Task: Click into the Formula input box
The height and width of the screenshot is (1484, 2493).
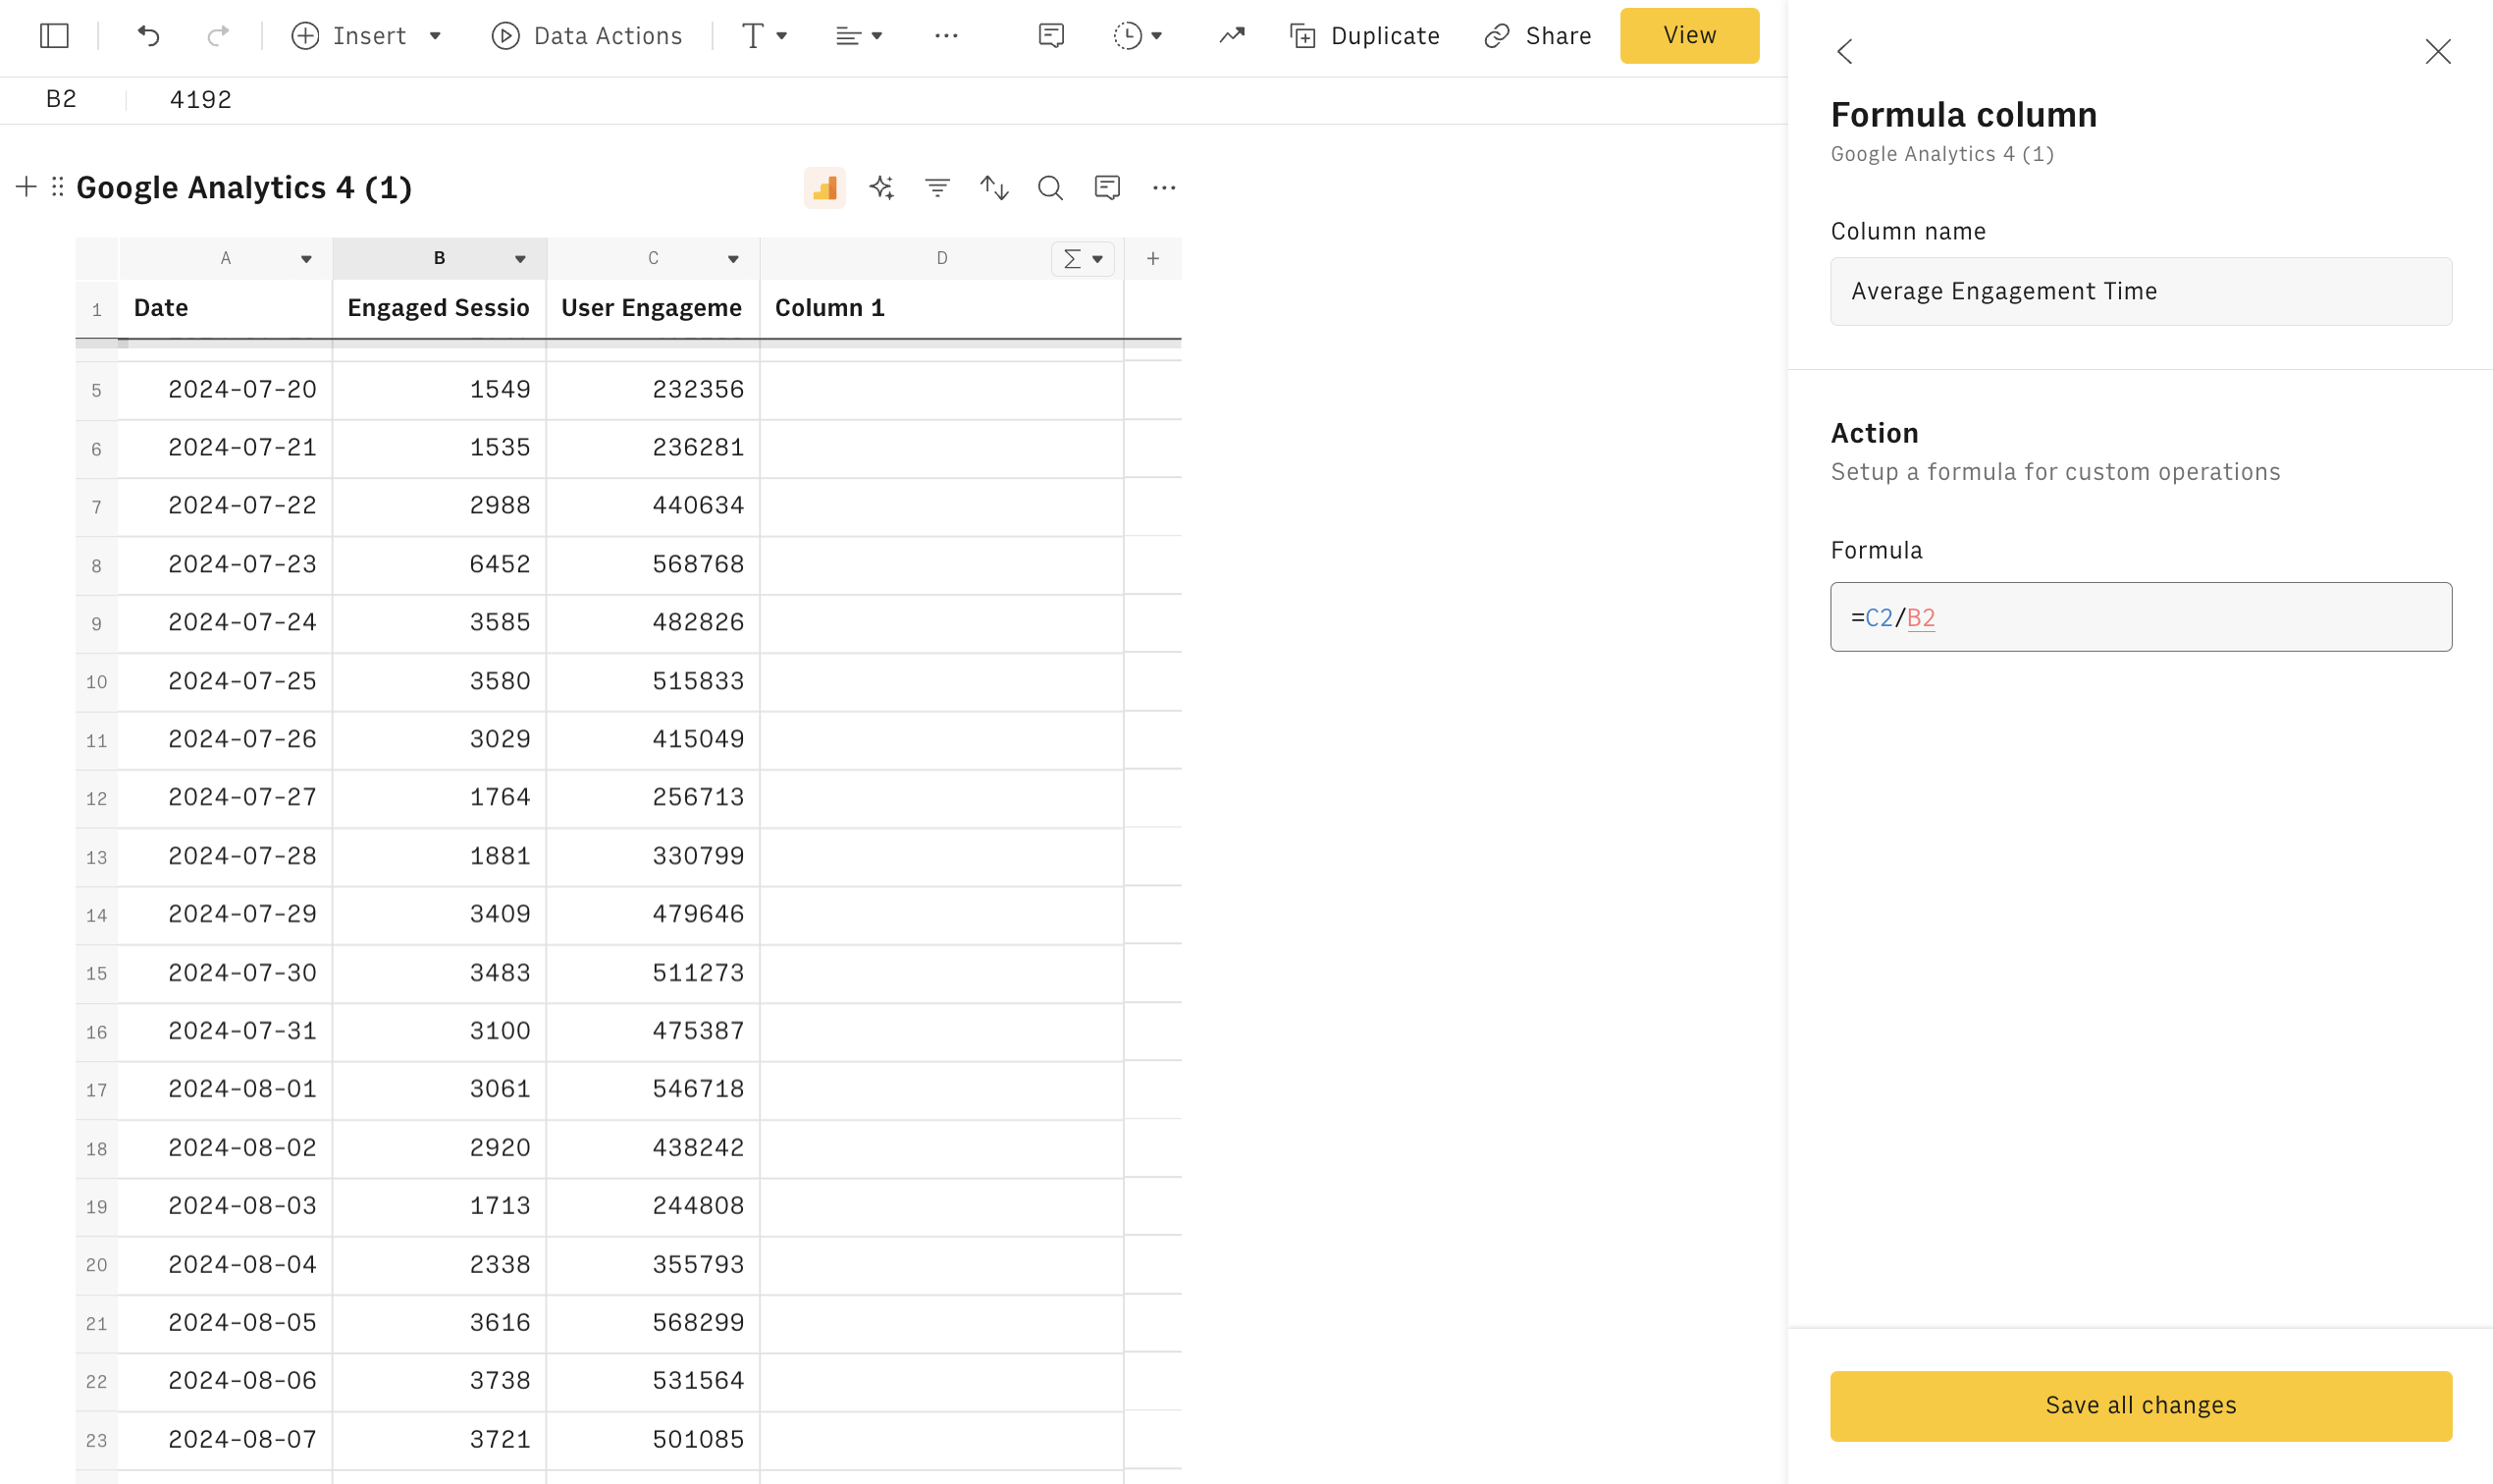Action: pos(2140,617)
